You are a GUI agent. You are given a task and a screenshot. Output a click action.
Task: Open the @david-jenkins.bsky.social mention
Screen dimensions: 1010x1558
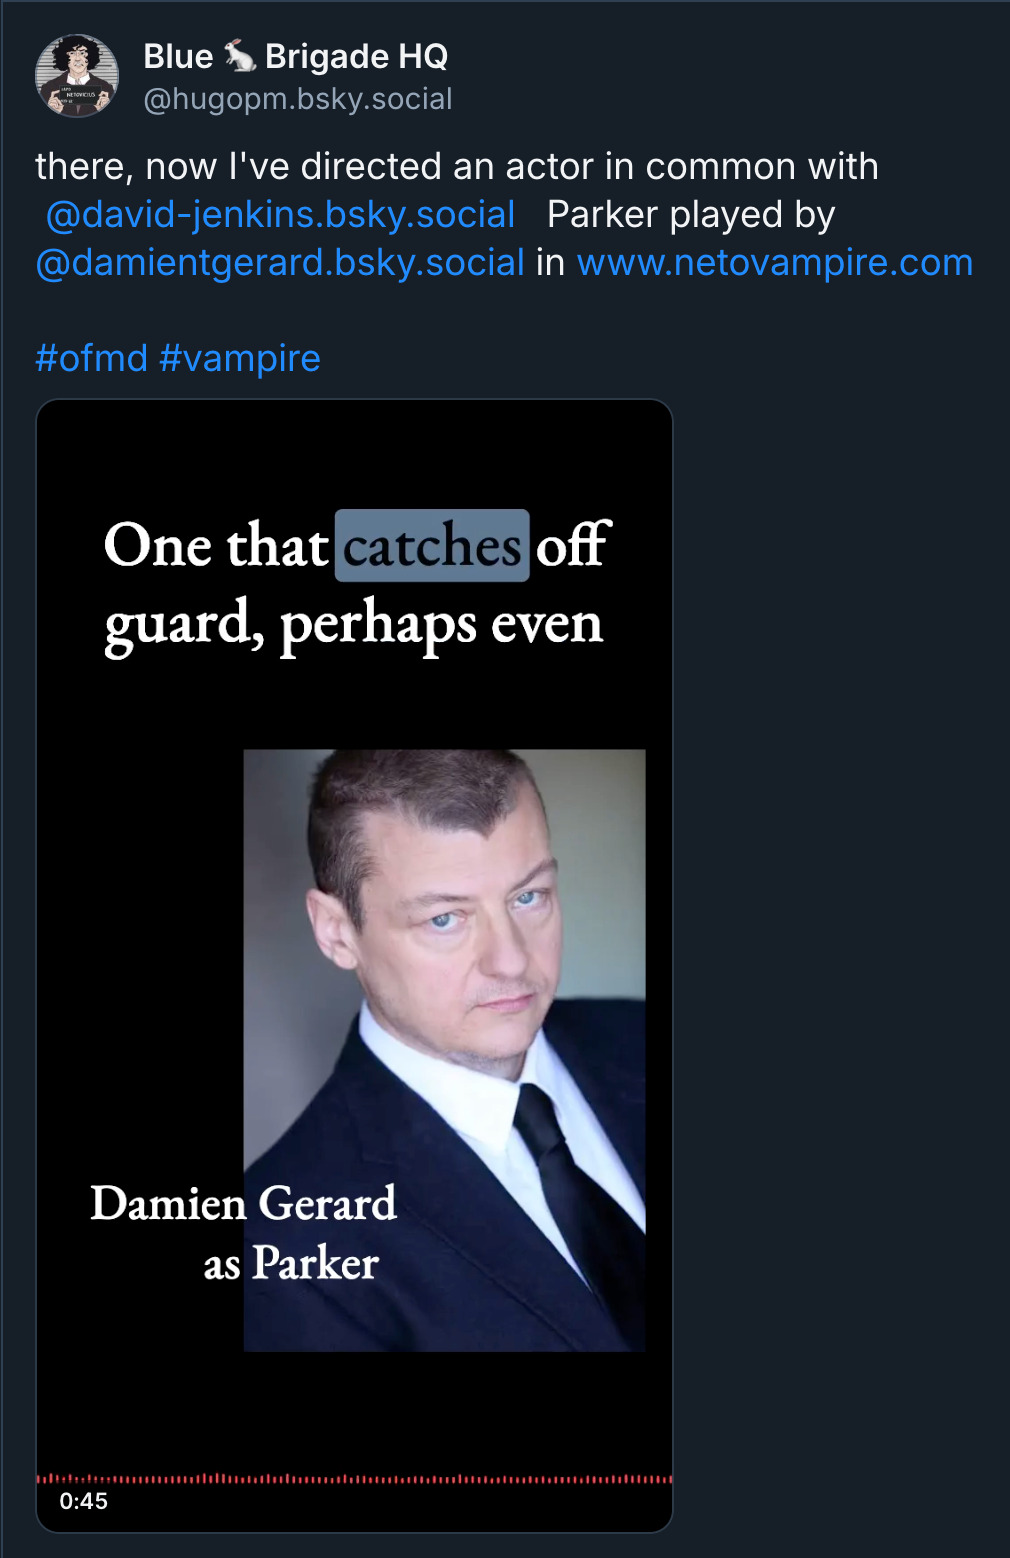click(x=281, y=214)
